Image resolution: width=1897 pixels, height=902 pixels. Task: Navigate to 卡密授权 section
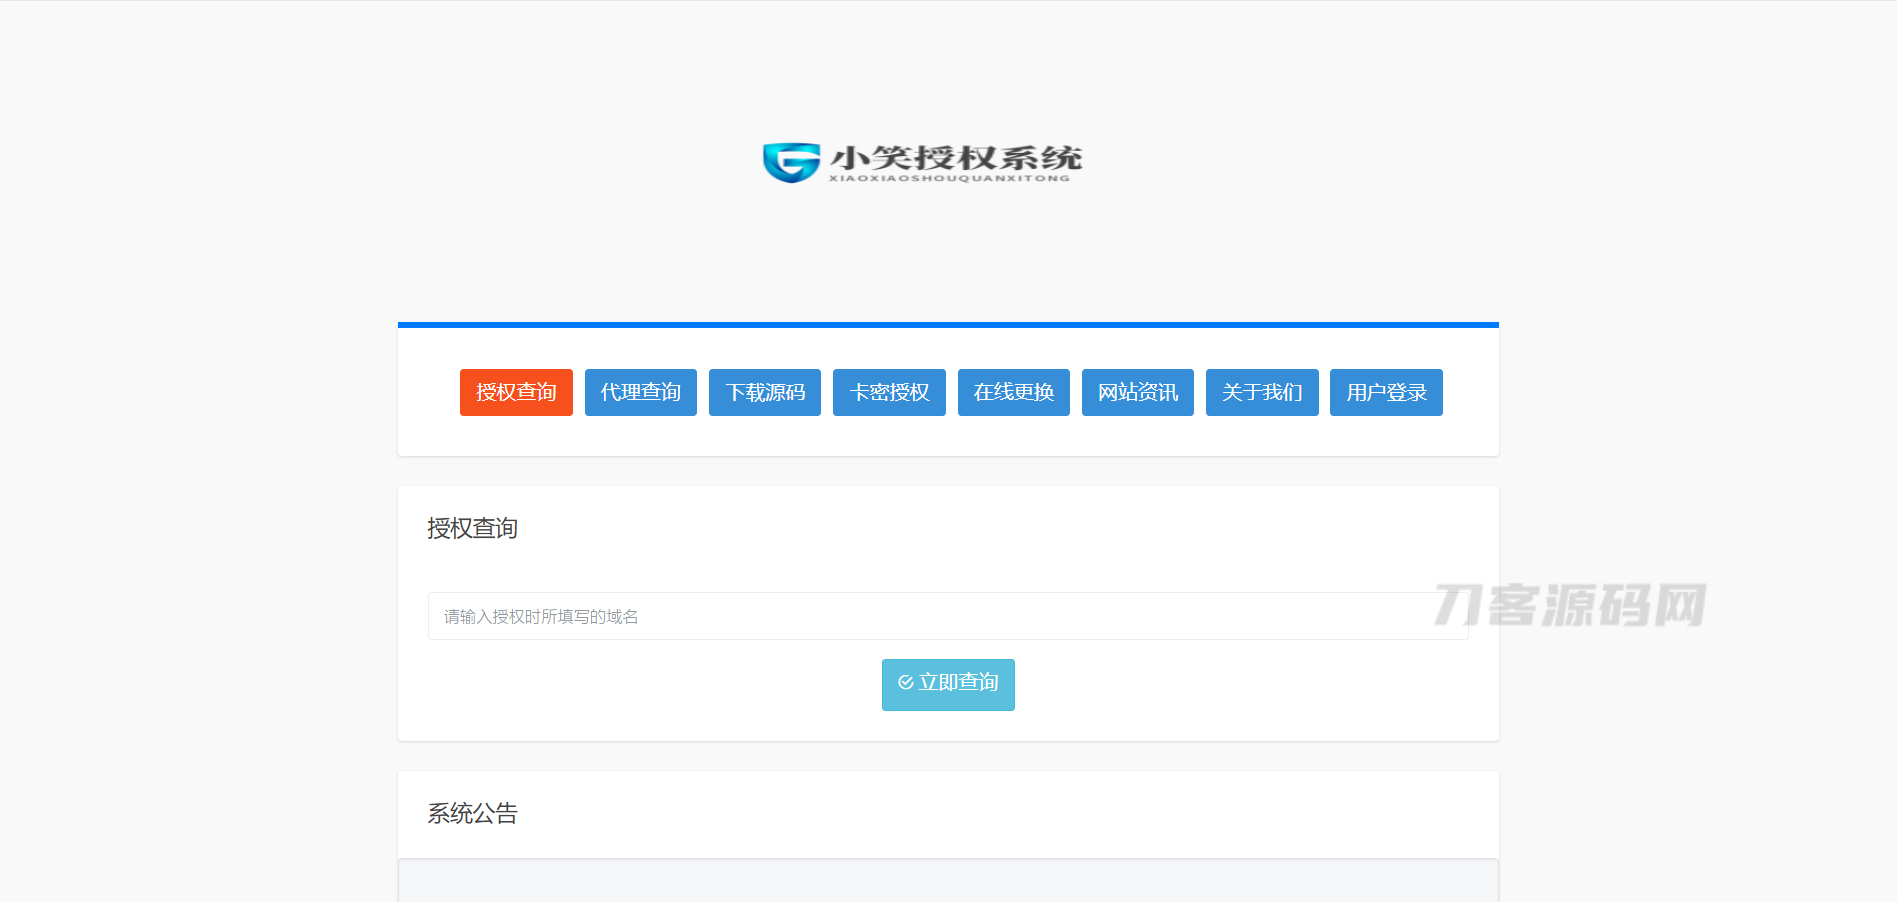click(889, 392)
